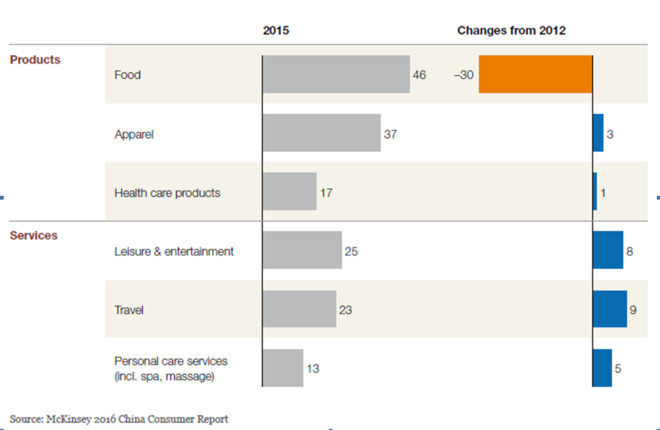The width and height of the screenshot is (660, 430).
Task: Select the gray Travel 2015 bar
Action: coord(299,309)
